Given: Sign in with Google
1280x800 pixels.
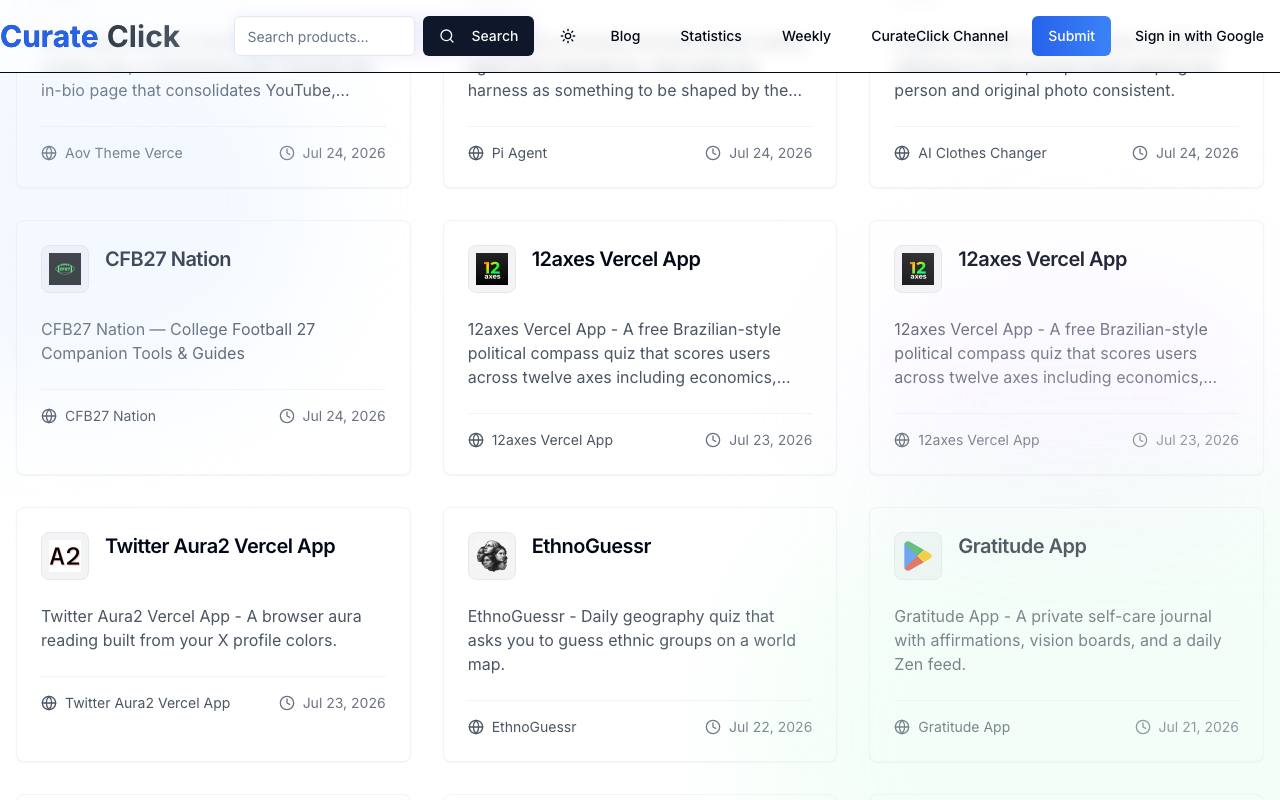Looking at the screenshot, I should [x=1199, y=36].
